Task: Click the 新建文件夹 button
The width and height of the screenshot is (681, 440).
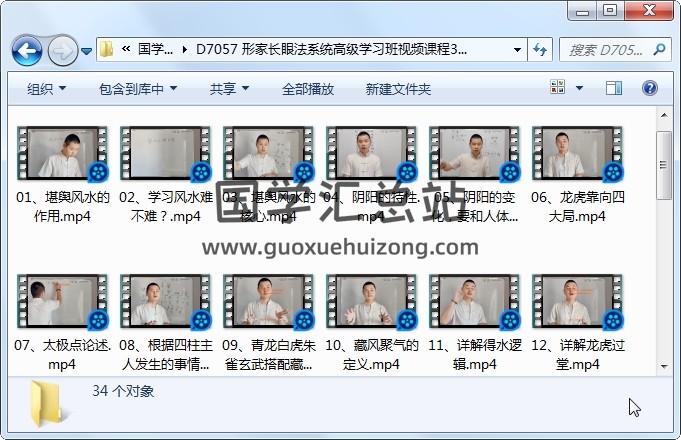Action: [398, 89]
